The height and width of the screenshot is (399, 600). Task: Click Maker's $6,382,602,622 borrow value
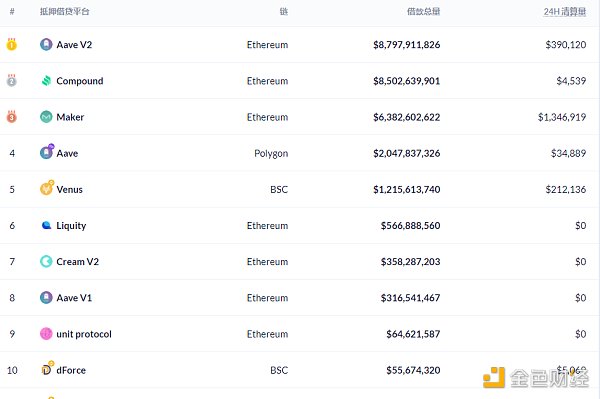click(407, 117)
